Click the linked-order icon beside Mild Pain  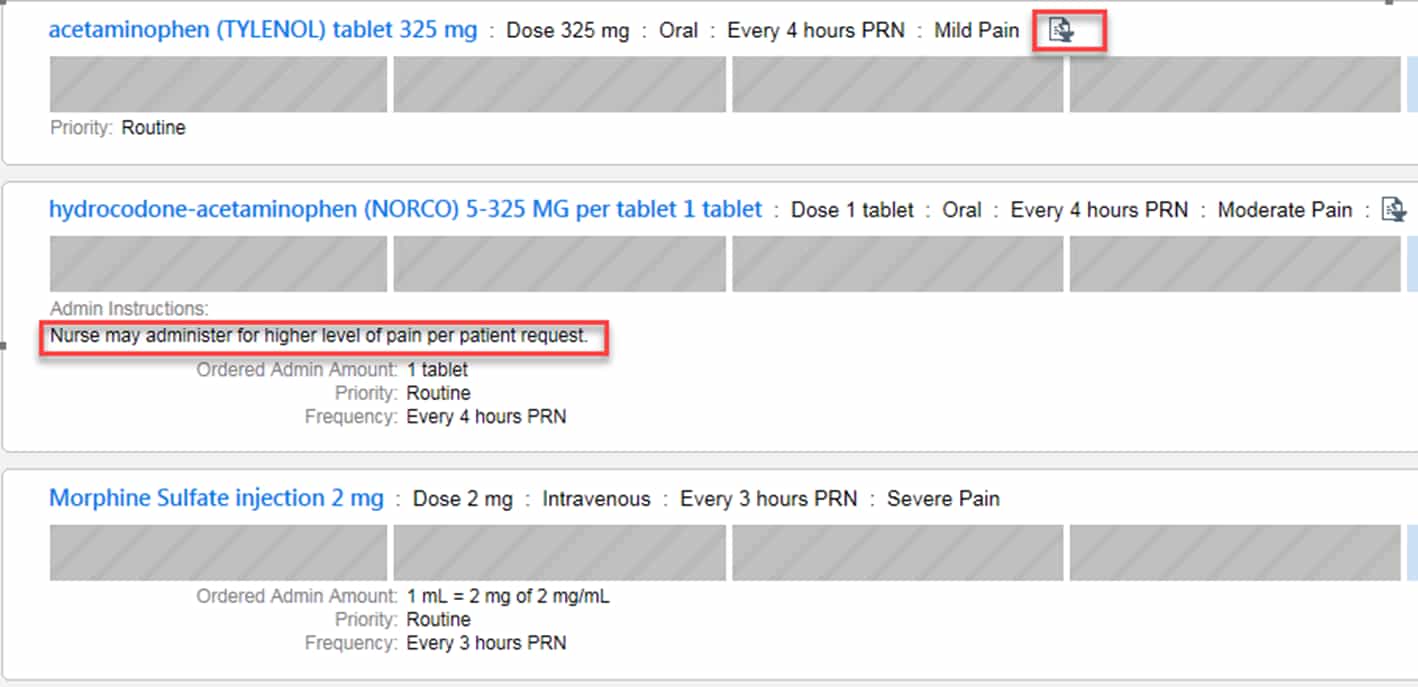(x=1061, y=31)
